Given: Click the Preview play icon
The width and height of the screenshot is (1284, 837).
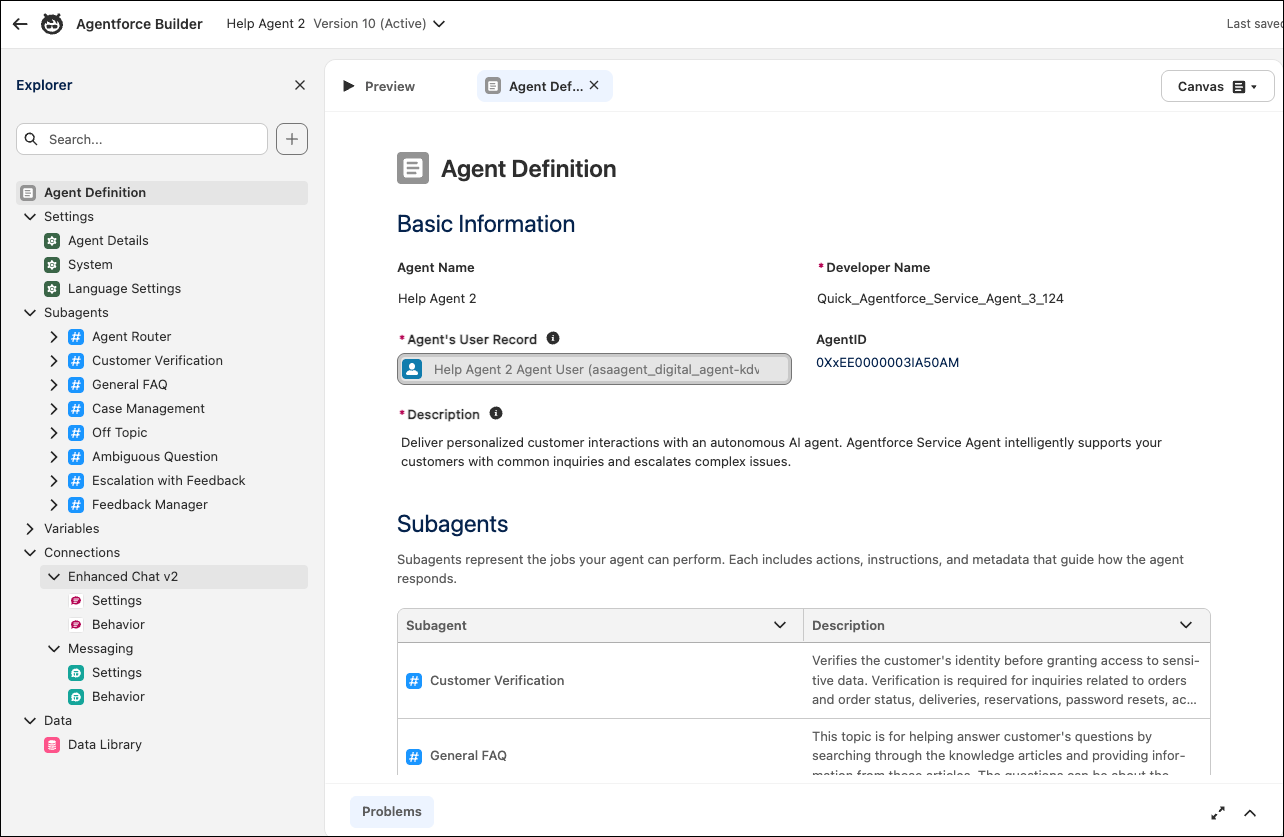Looking at the screenshot, I should click(x=349, y=86).
